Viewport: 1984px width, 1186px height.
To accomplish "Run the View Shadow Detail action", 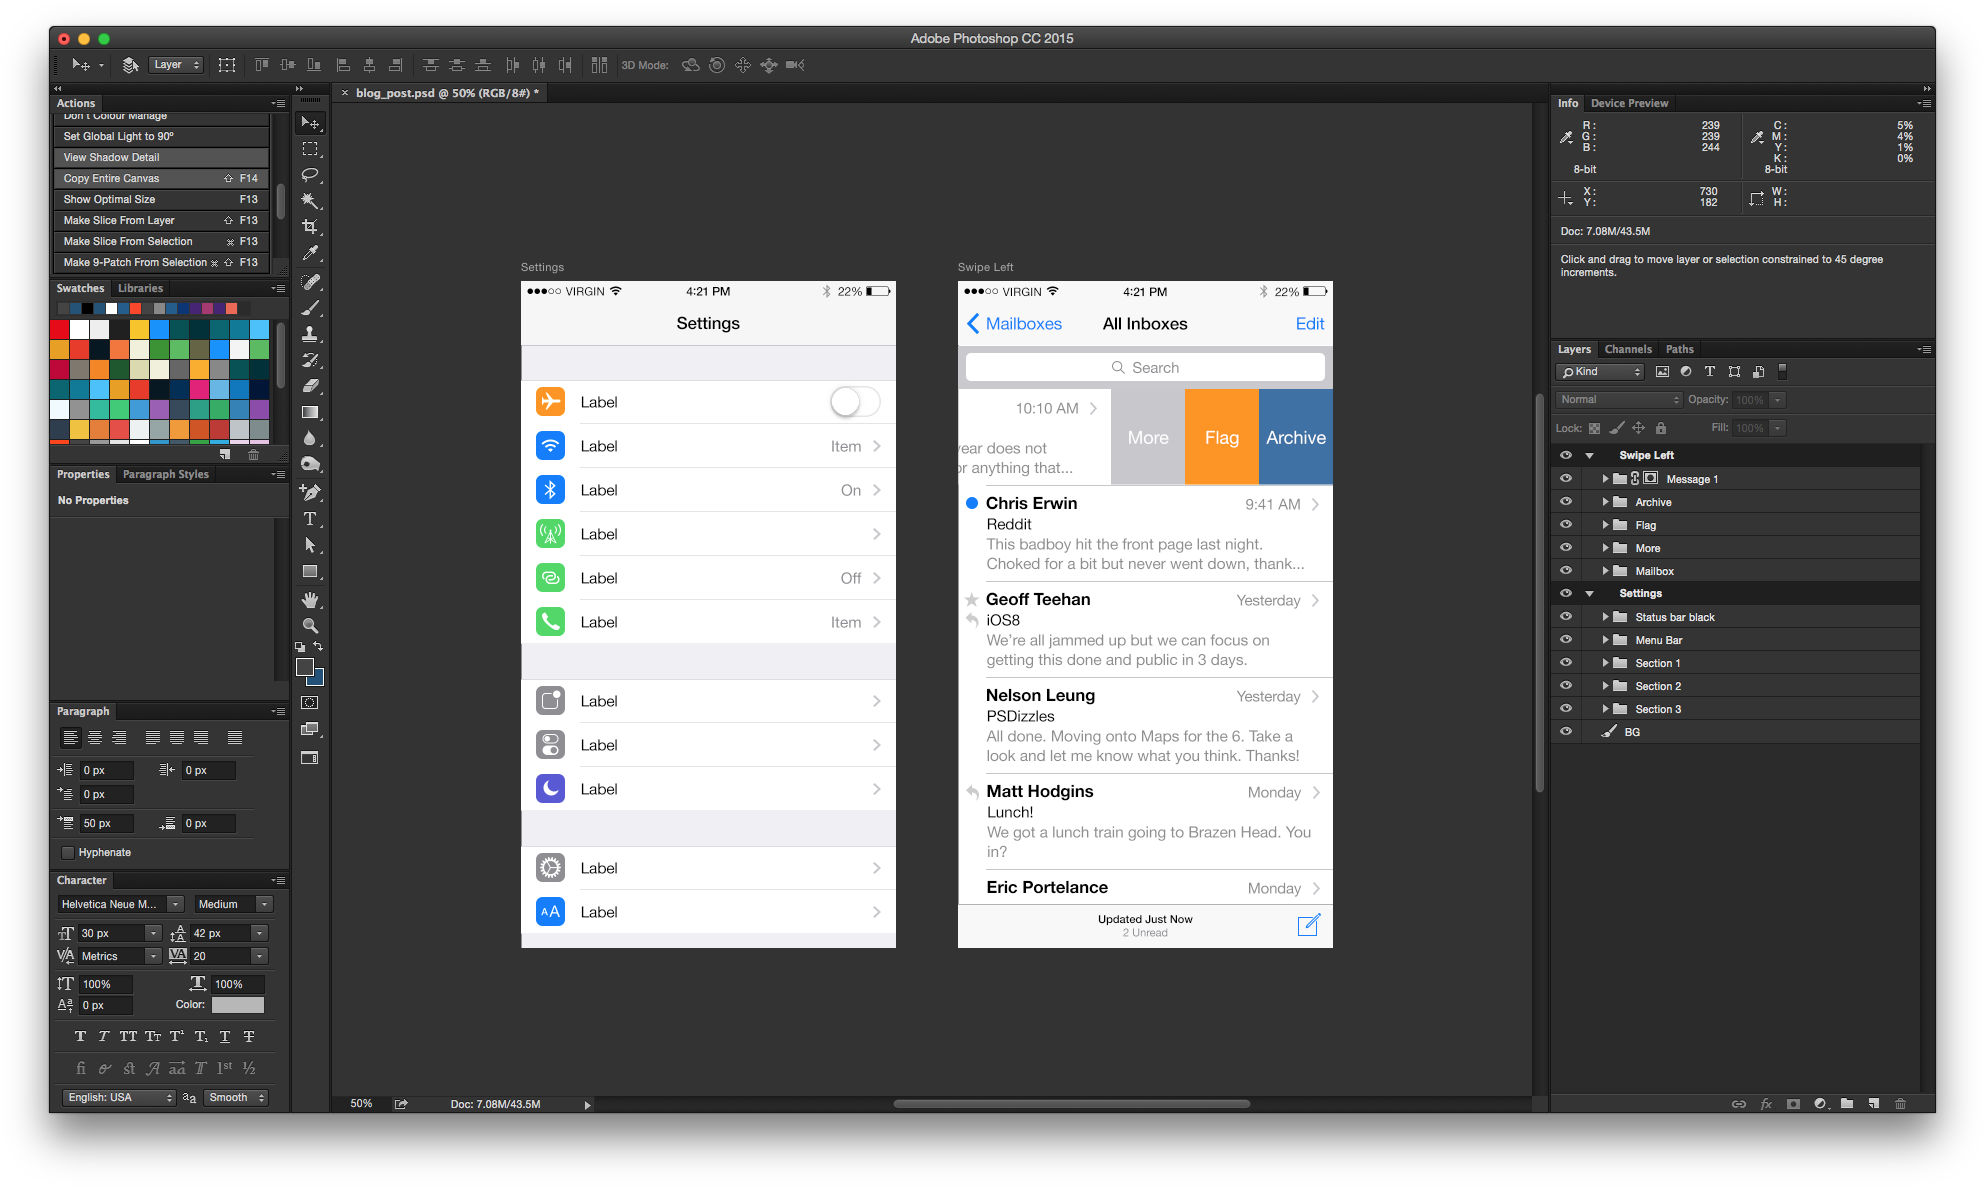I will (x=161, y=157).
